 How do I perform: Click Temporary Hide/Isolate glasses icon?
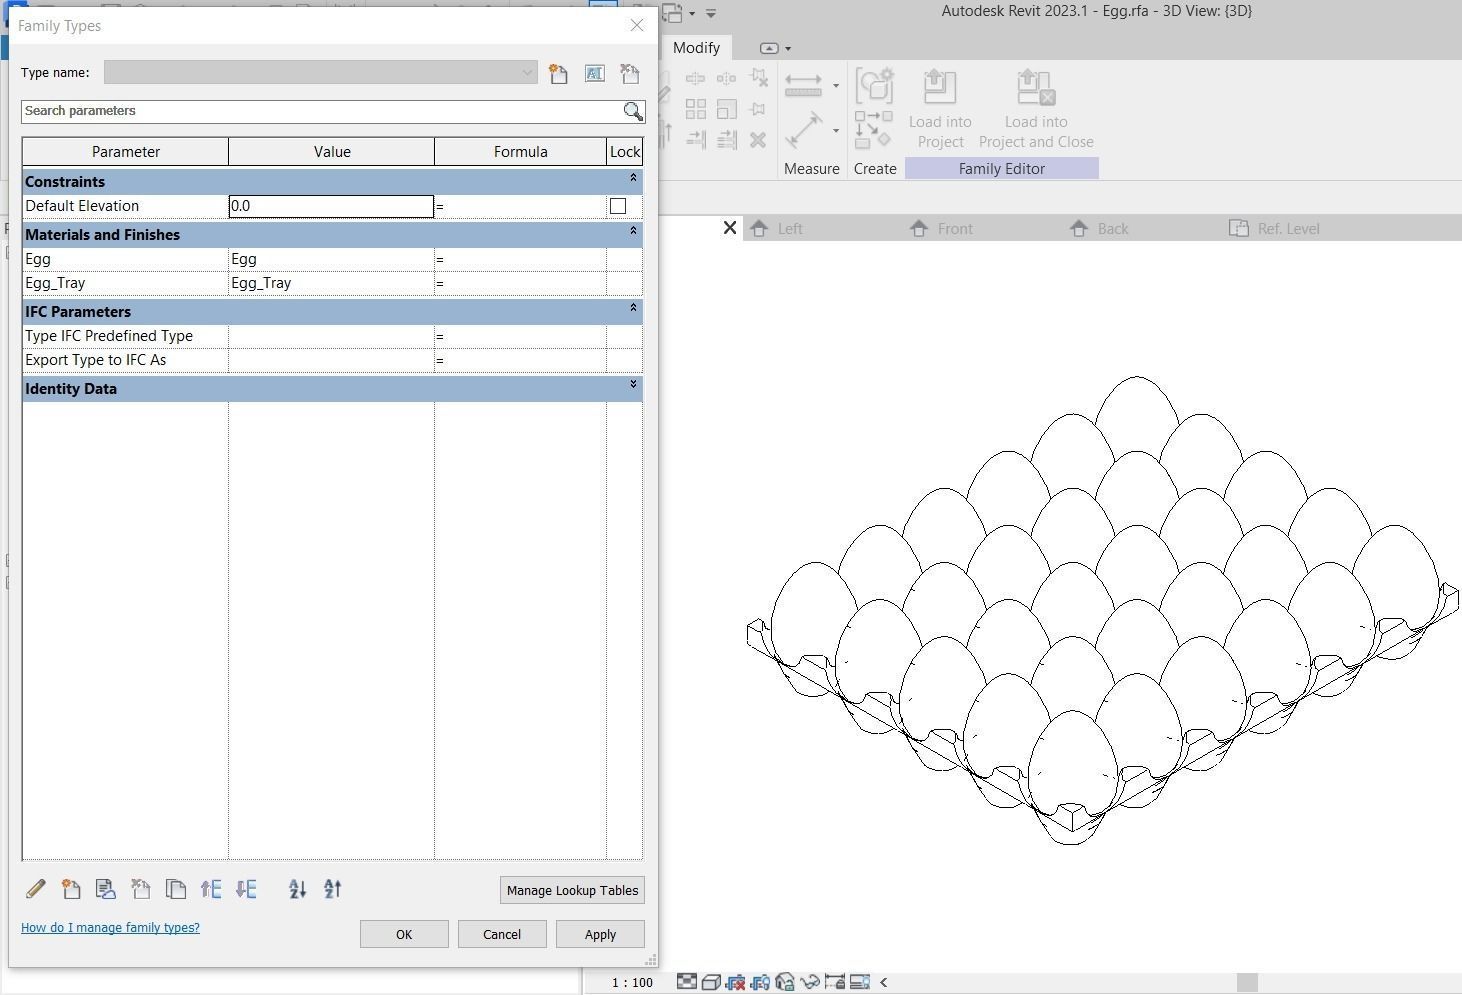coord(810,982)
